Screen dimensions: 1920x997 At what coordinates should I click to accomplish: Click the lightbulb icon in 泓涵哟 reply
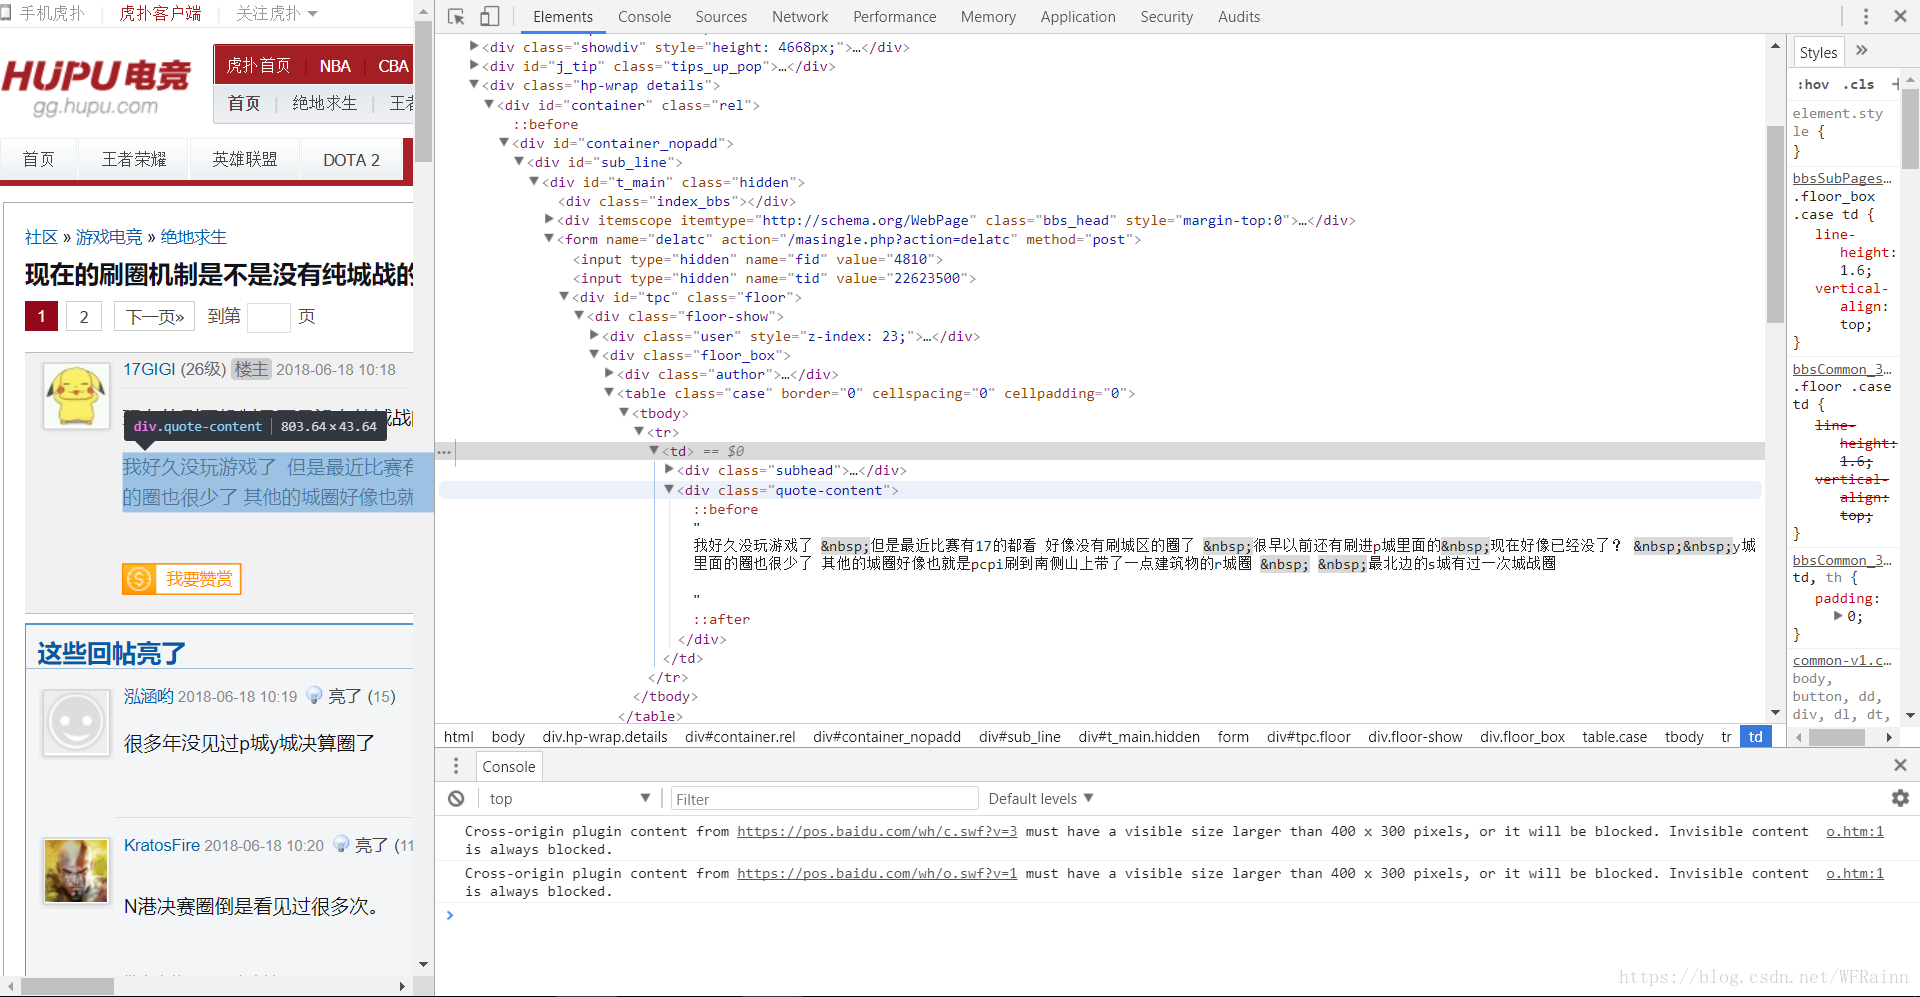314,695
